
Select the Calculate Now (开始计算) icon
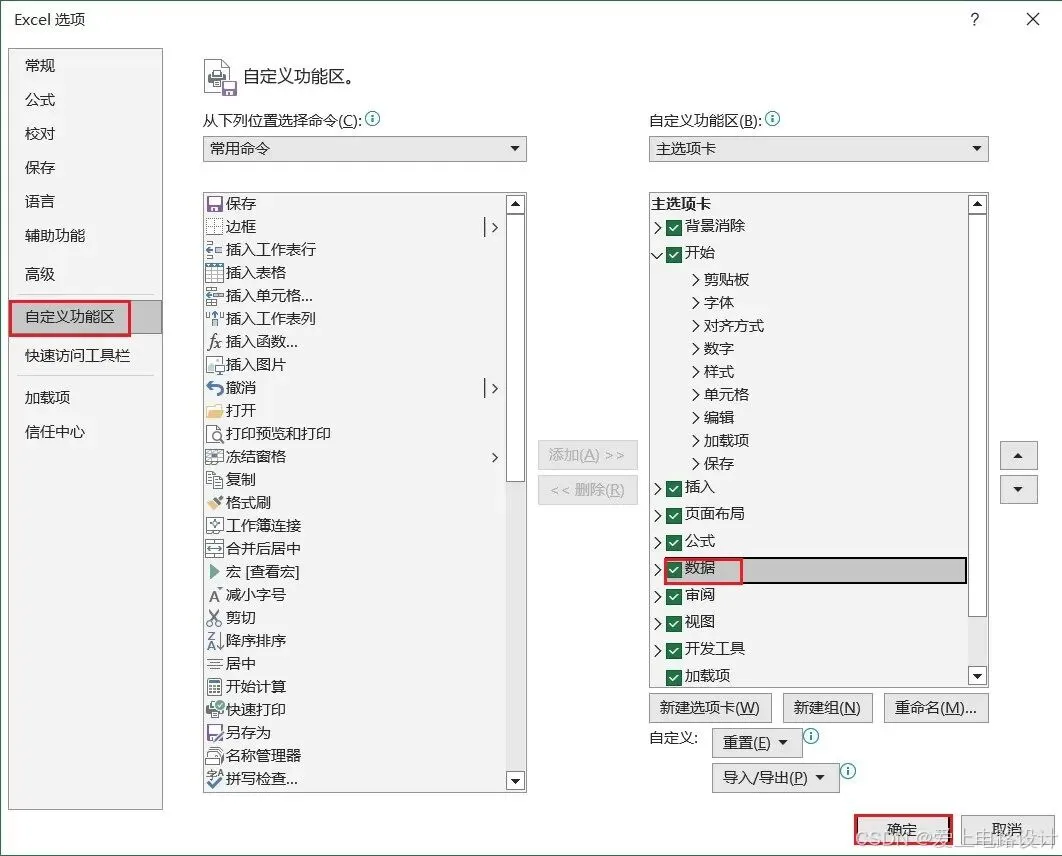215,687
